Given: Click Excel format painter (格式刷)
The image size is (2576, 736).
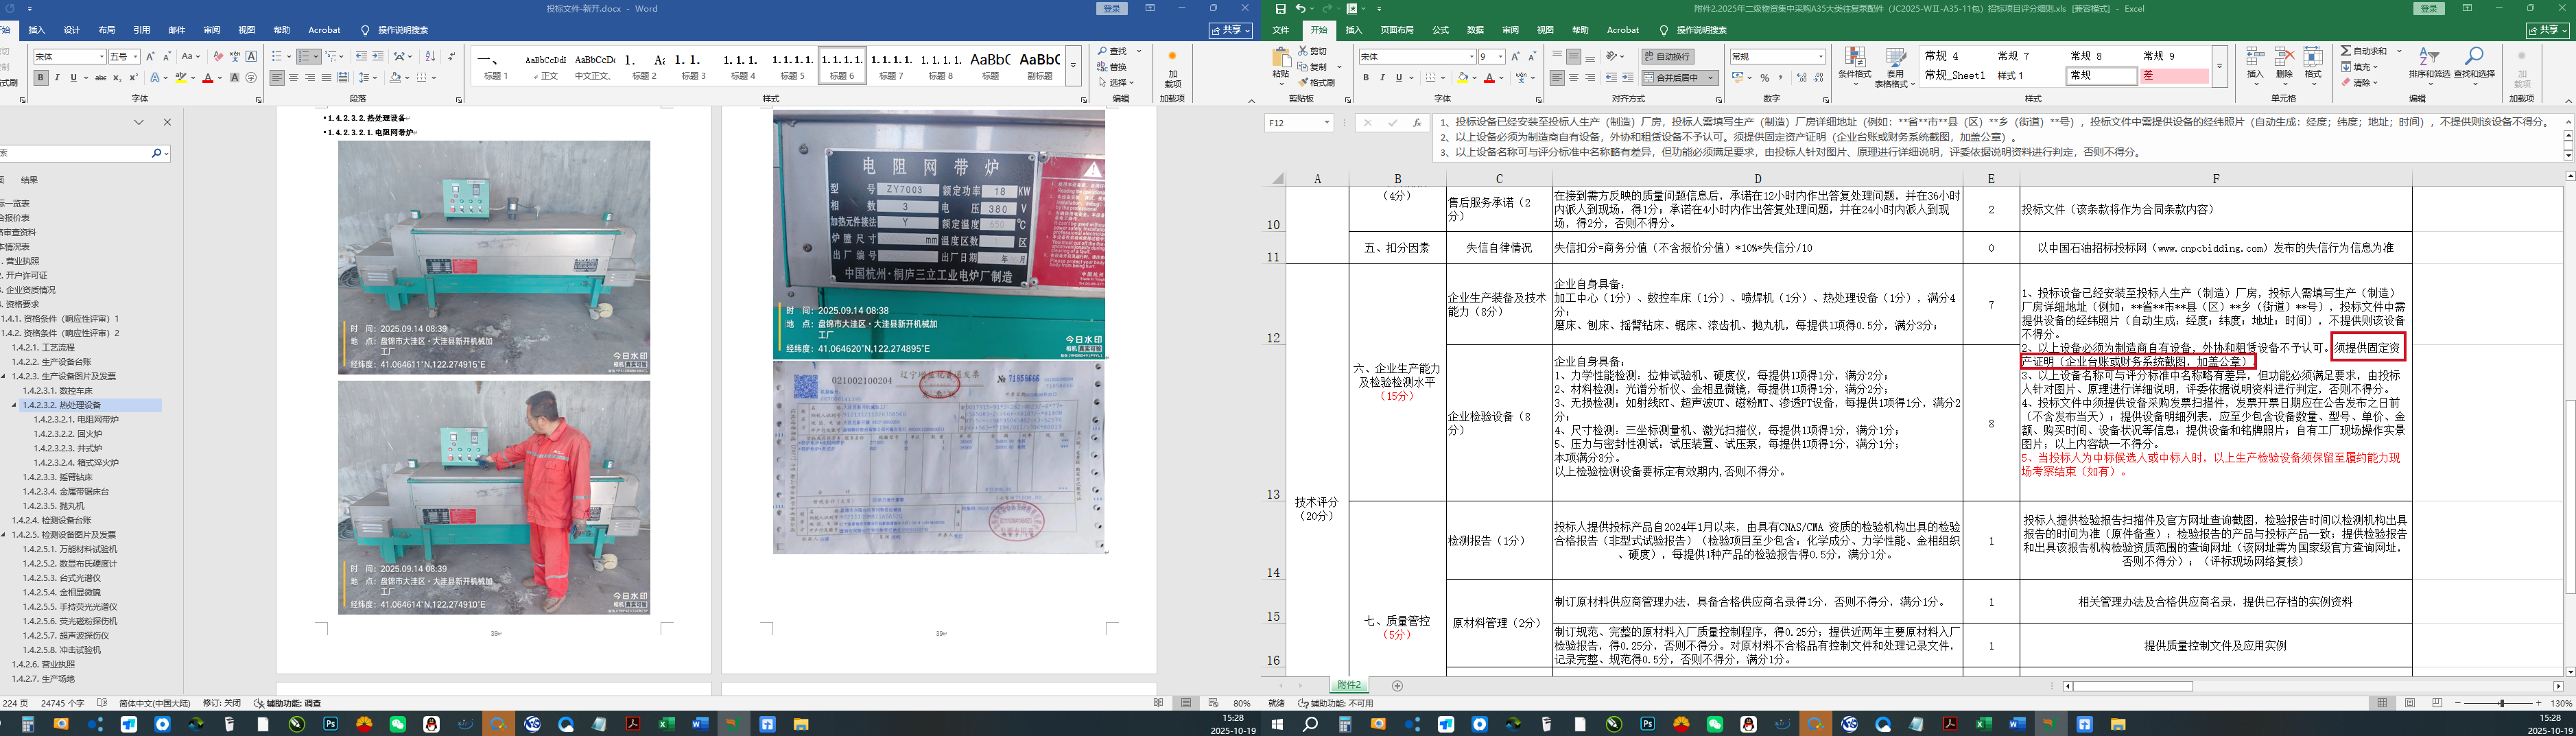Looking at the screenshot, I should [1316, 83].
